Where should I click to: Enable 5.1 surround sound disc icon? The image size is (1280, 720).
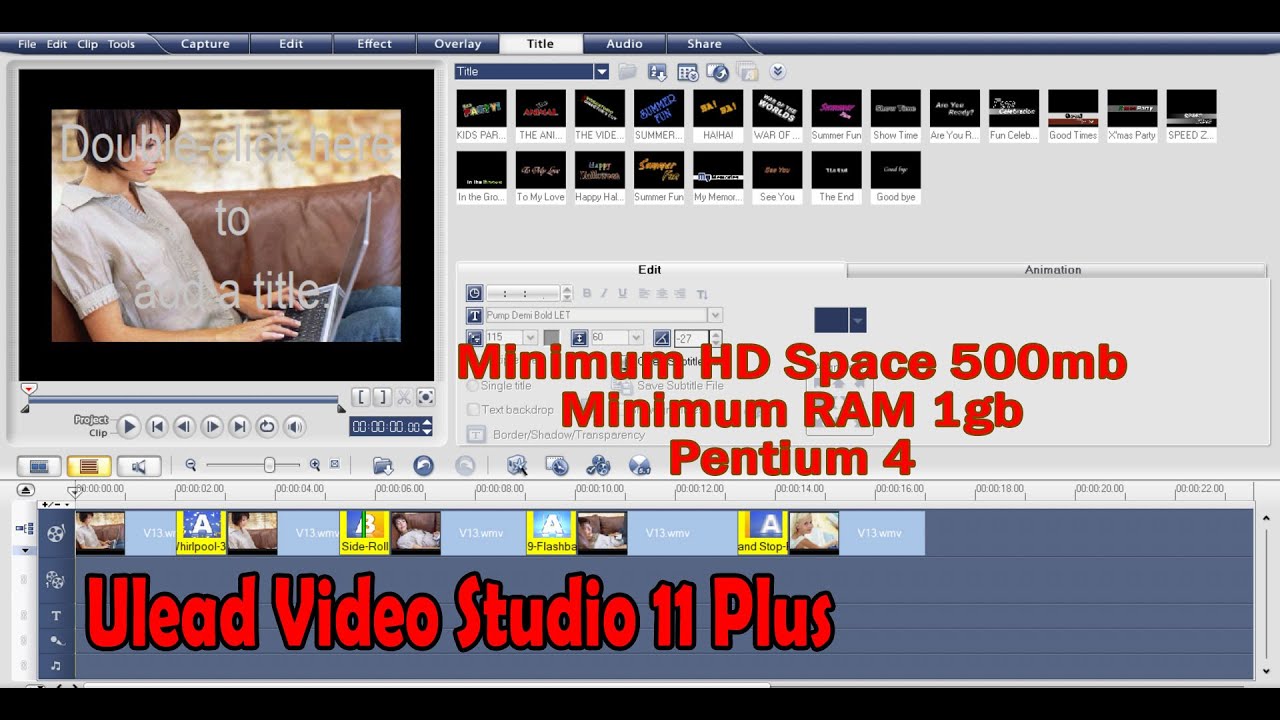click(640, 466)
